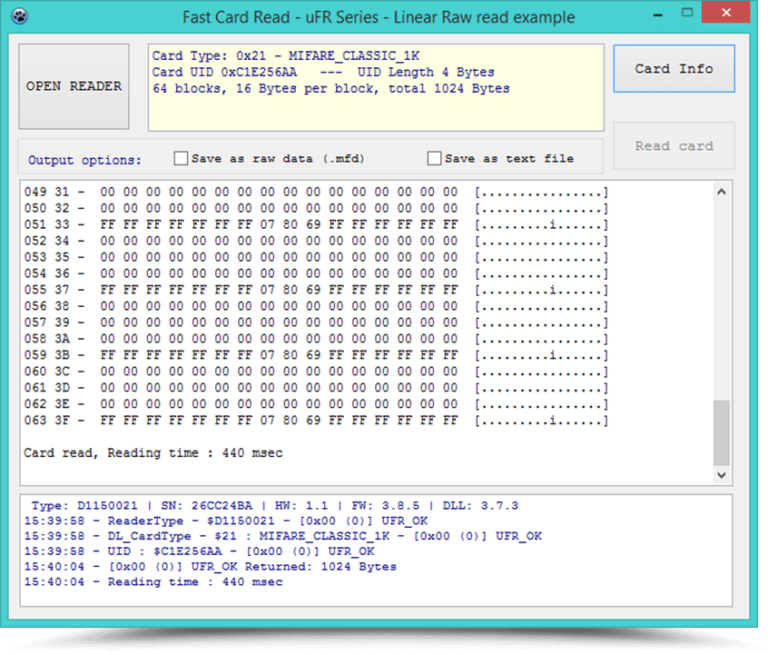Maximize the Fast Card Read window
768x655 pixels.
pos(687,13)
